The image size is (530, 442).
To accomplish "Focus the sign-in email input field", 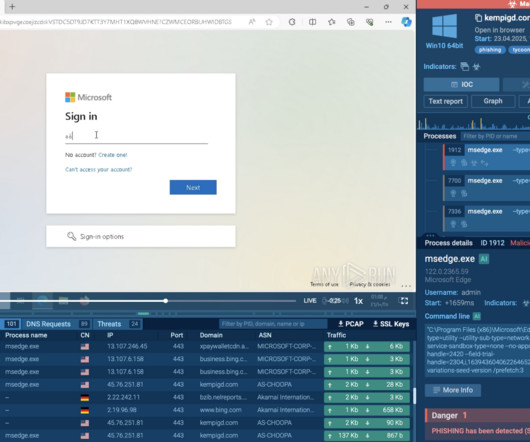I will point(136,136).
